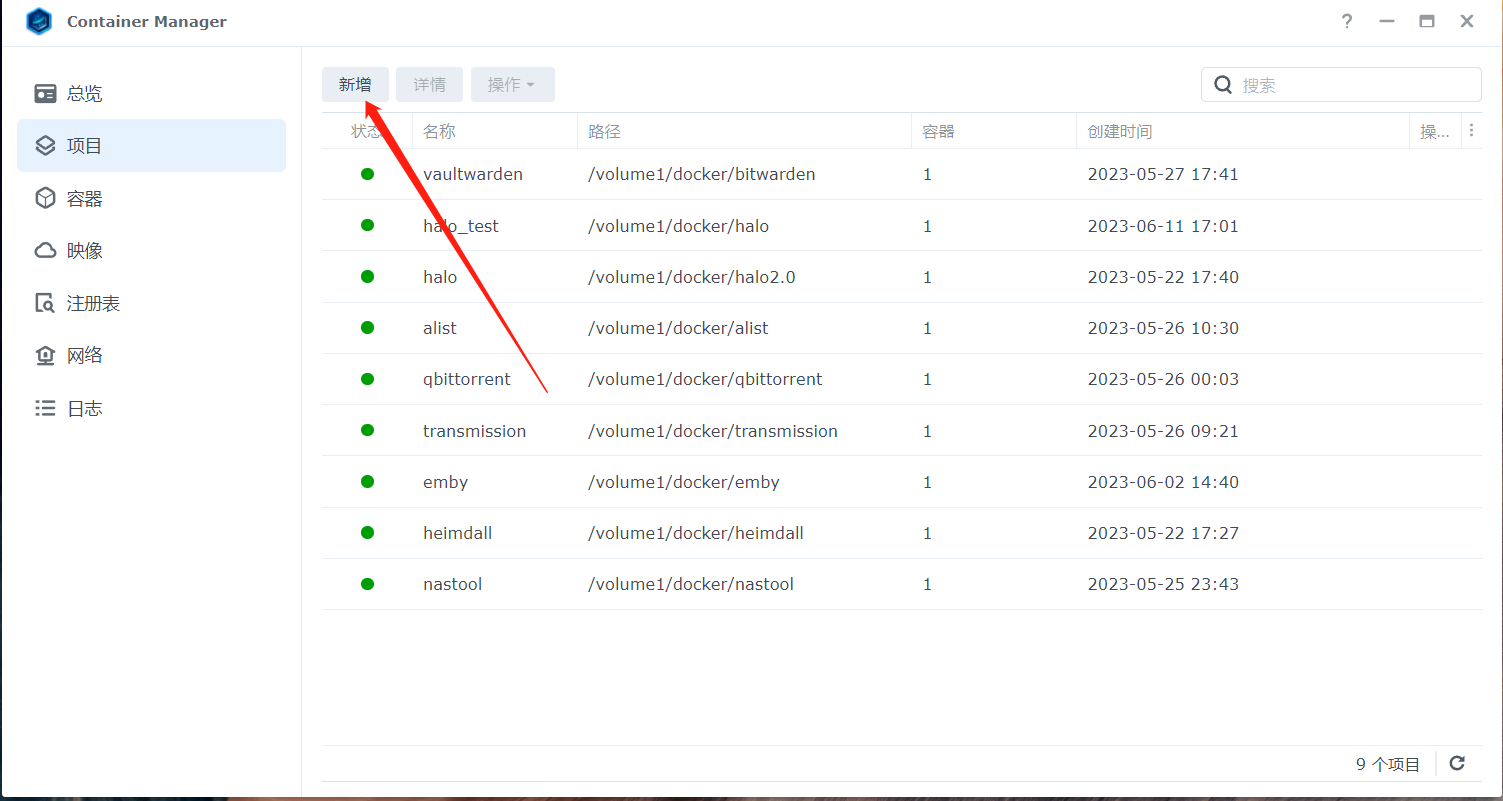Click green status dot of halo_test
This screenshot has width=1503, height=801.
[367, 225]
